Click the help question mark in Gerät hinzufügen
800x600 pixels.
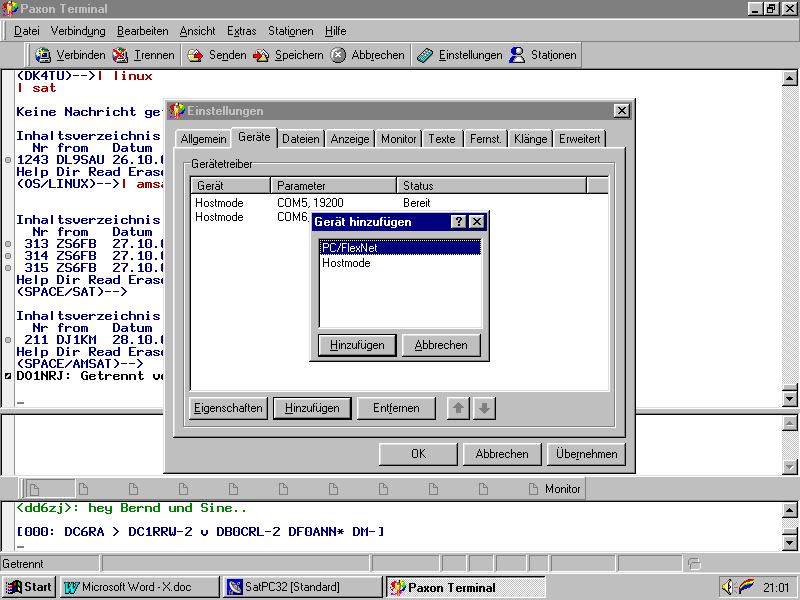coord(459,222)
